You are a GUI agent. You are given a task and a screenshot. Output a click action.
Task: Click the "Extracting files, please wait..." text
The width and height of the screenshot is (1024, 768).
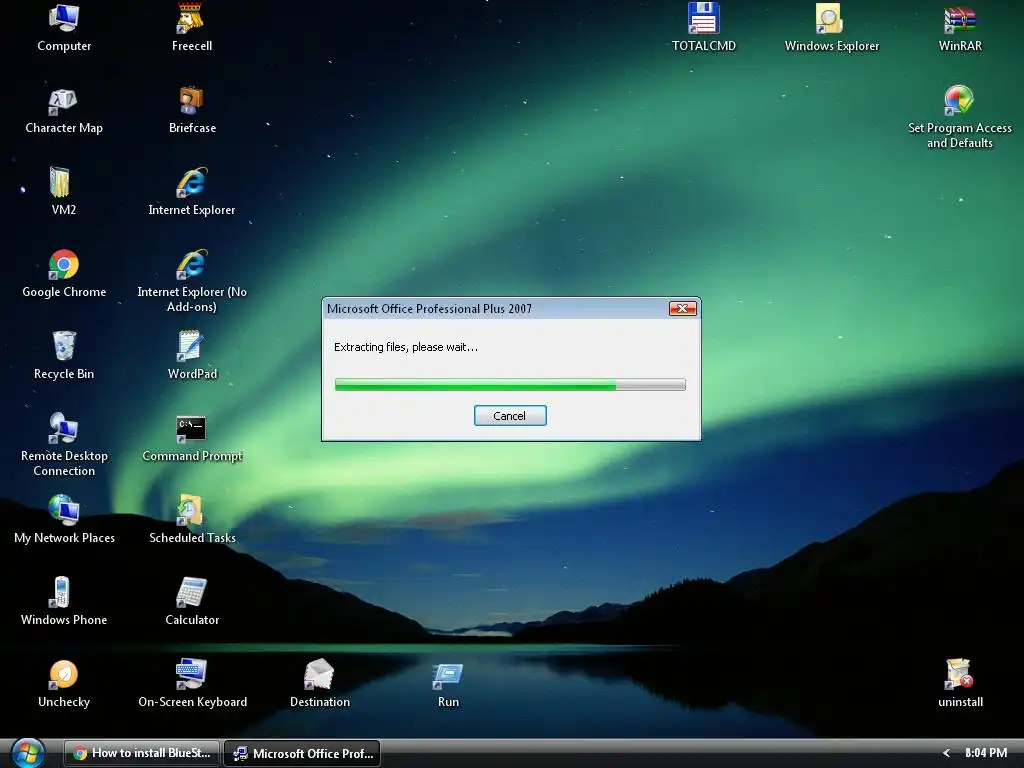[406, 347]
